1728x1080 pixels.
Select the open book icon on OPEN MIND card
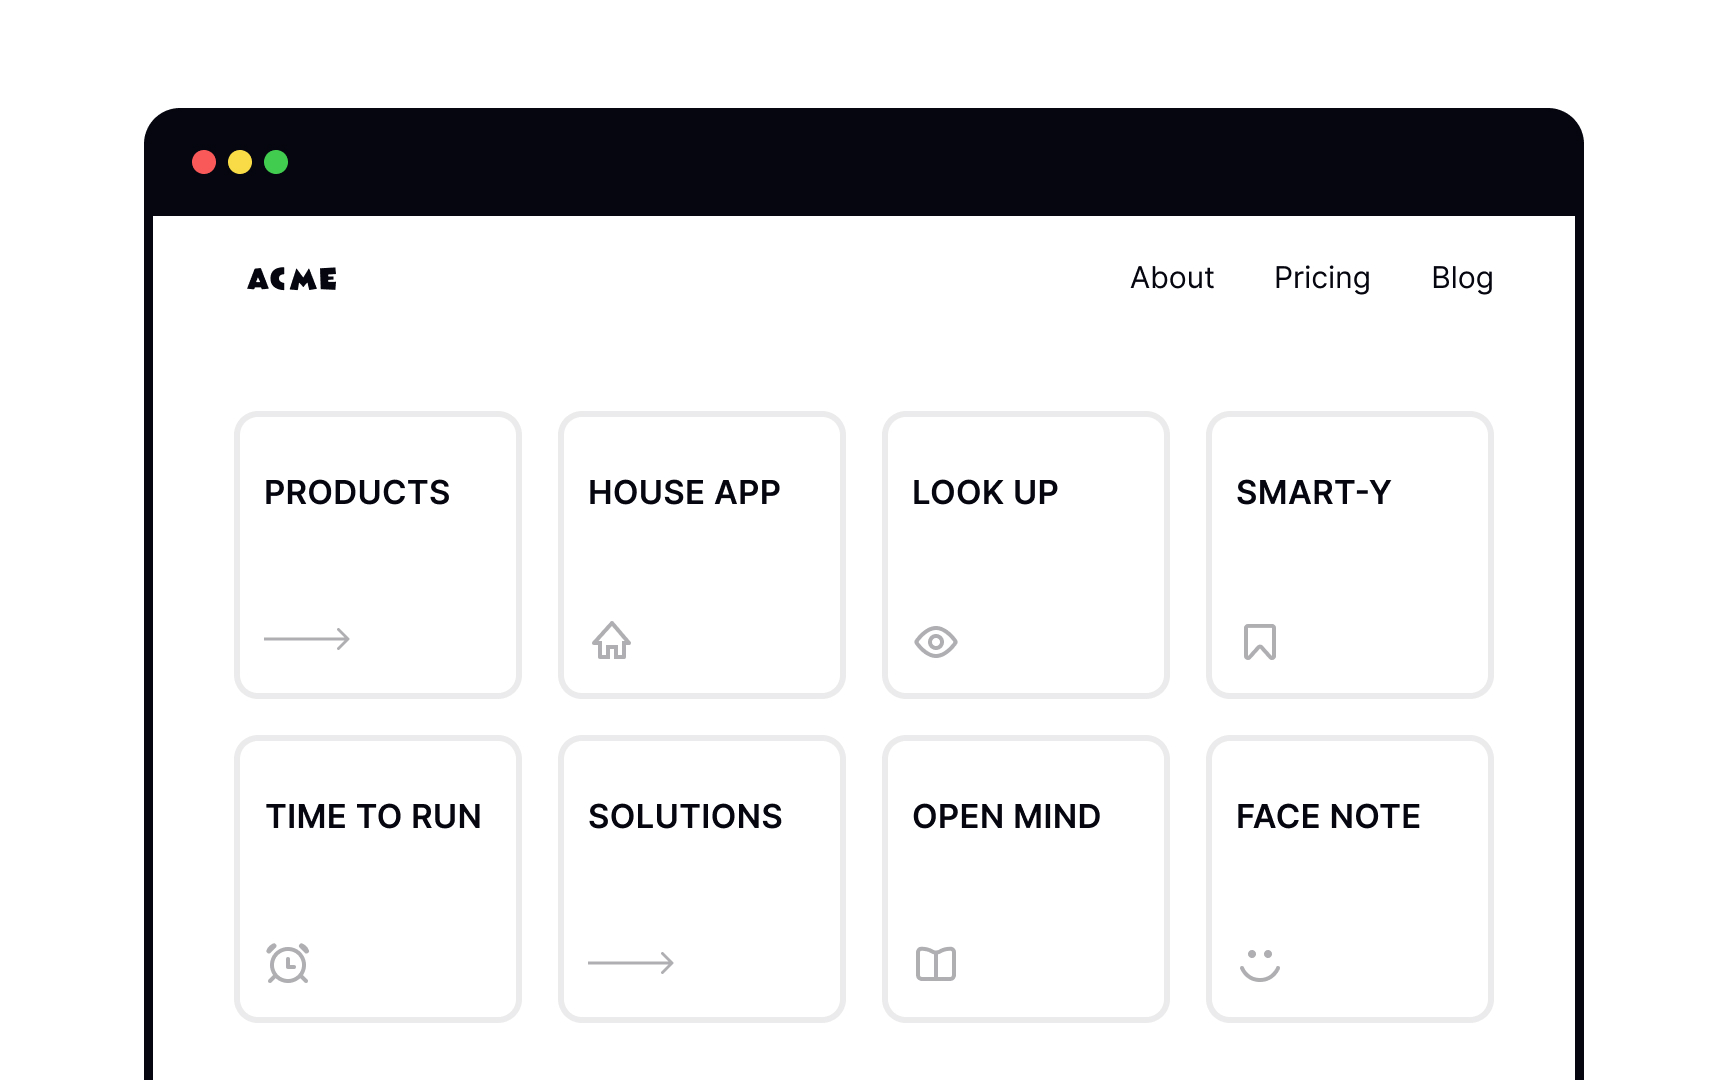point(935,963)
